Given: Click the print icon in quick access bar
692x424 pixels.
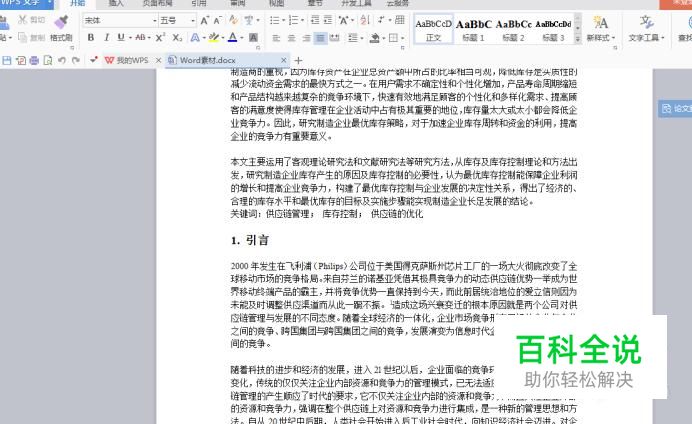Looking at the screenshot, I should click(x=34, y=60).
